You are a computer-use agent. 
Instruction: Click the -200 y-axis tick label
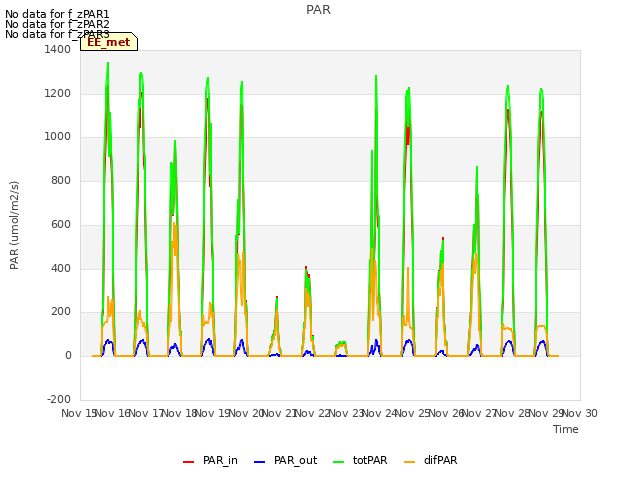click(59, 399)
